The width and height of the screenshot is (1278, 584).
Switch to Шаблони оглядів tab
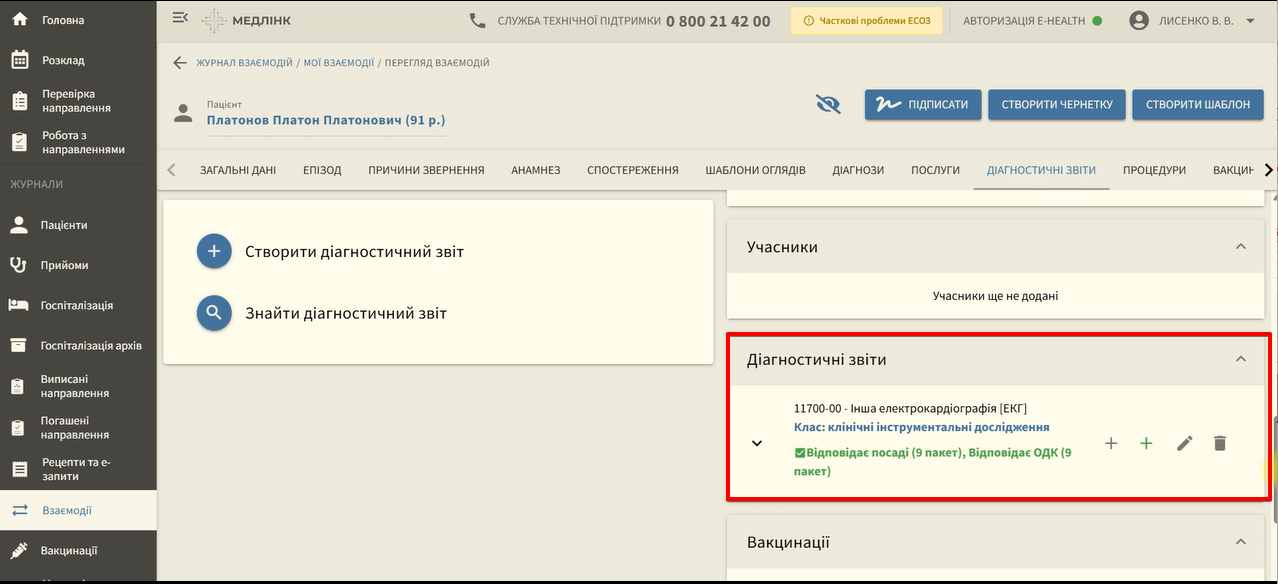point(755,170)
